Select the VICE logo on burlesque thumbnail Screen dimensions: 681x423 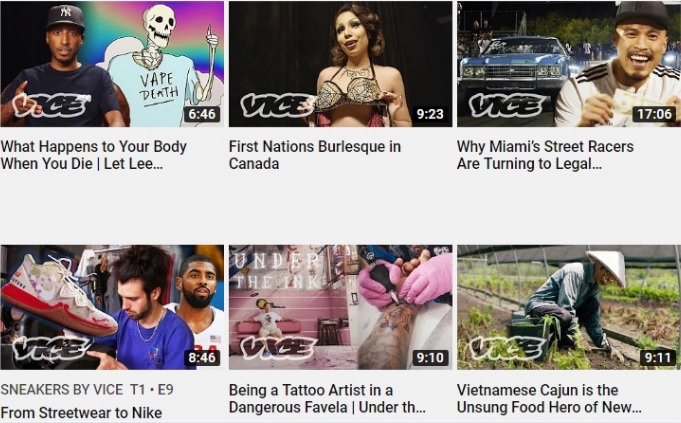[x=278, y=106]
